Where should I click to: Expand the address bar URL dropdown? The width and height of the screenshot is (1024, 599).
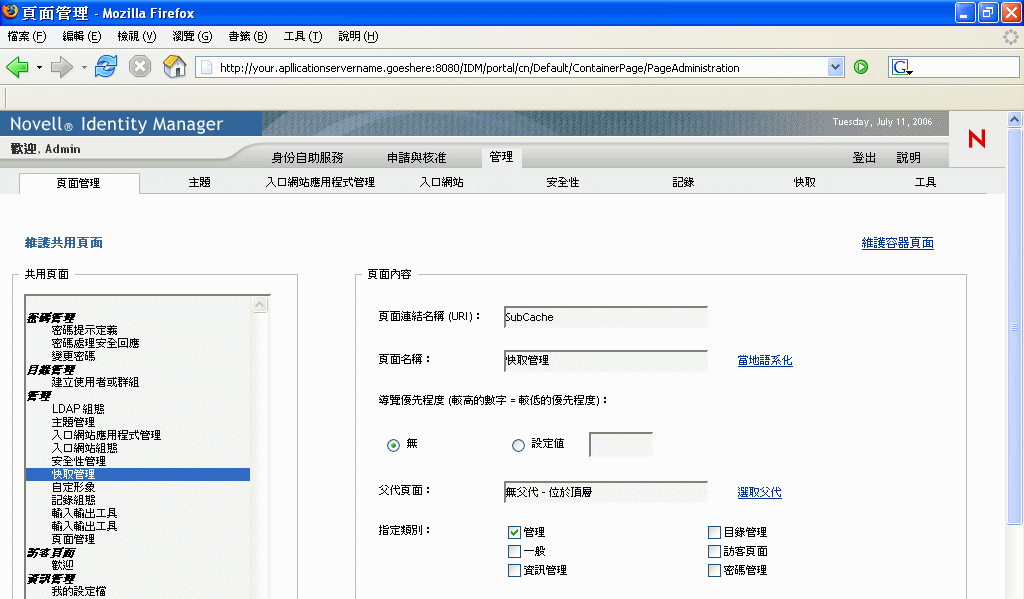pos(835,67)
